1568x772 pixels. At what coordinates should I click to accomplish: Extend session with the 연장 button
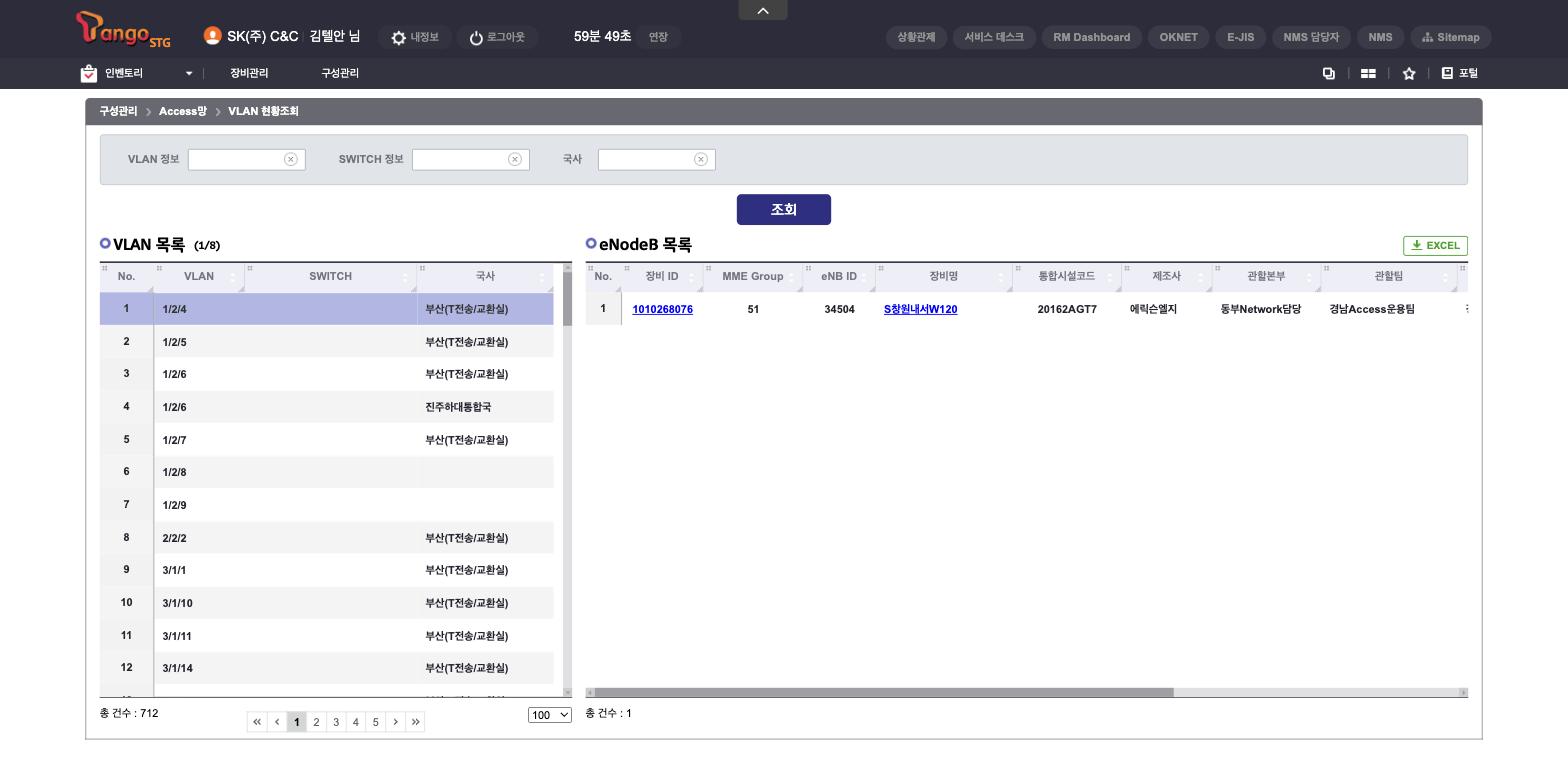[x=658, y=37]
